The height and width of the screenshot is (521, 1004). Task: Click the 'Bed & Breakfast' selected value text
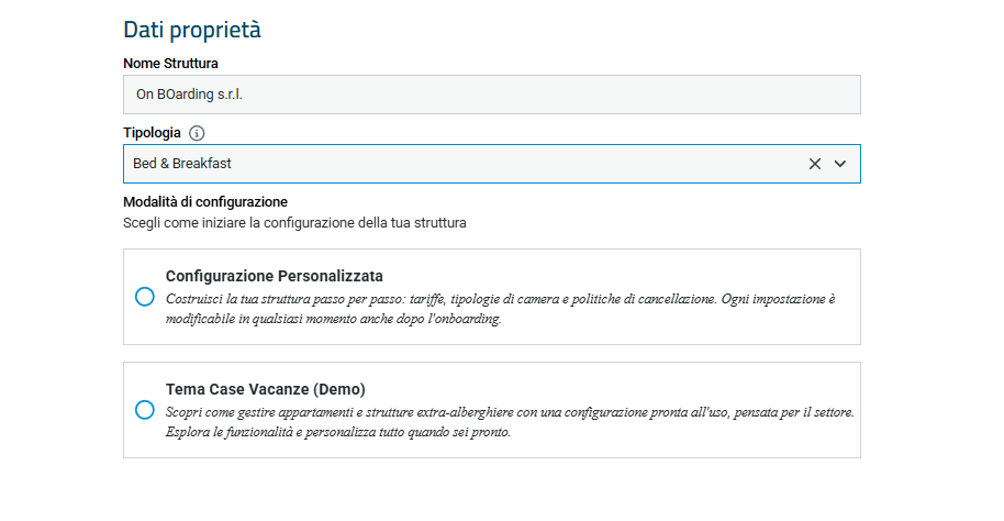[182, 163]
